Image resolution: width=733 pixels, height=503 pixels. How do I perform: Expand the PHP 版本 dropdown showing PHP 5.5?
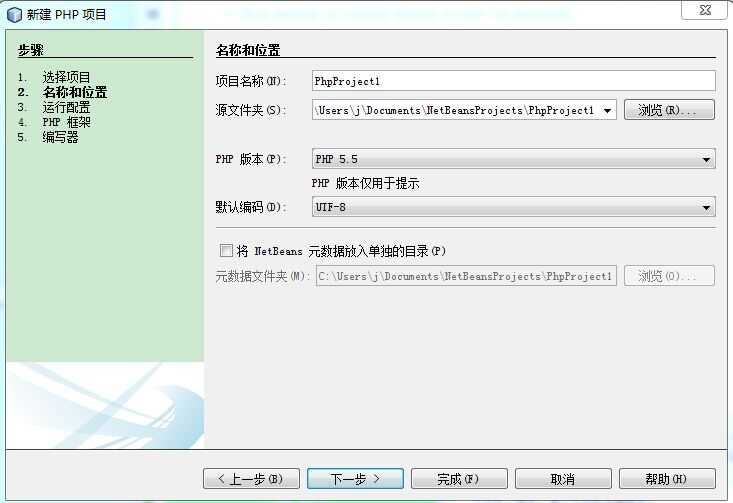(514, 159)
